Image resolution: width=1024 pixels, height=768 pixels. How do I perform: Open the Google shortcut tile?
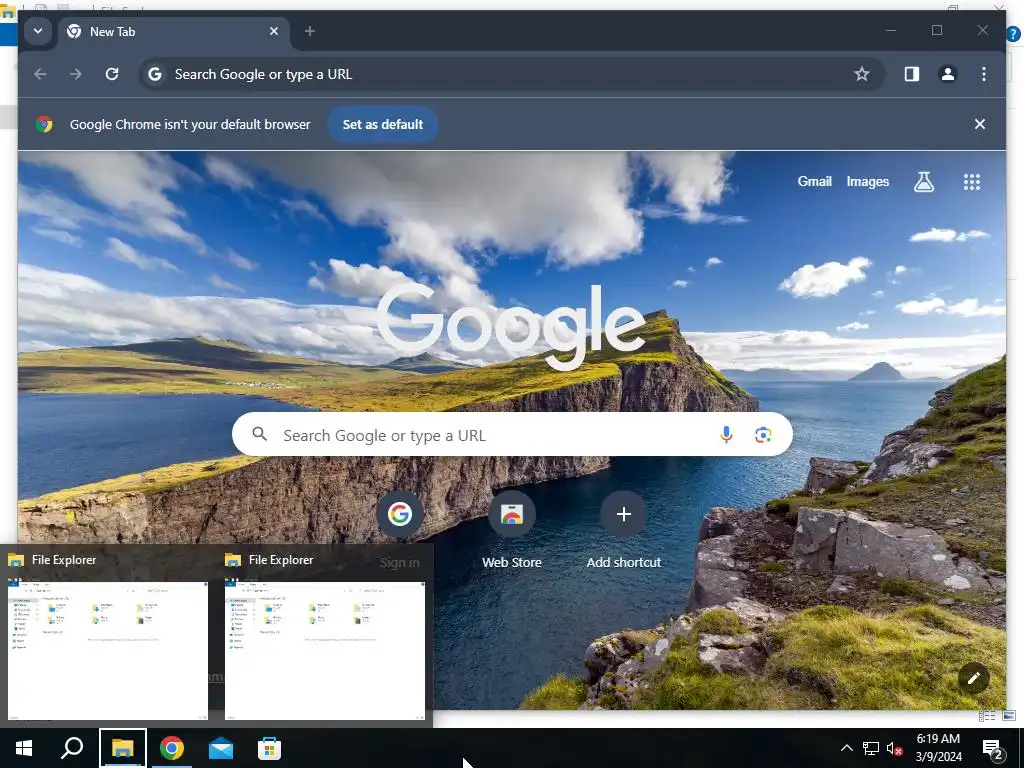click(x=400, y=514)
